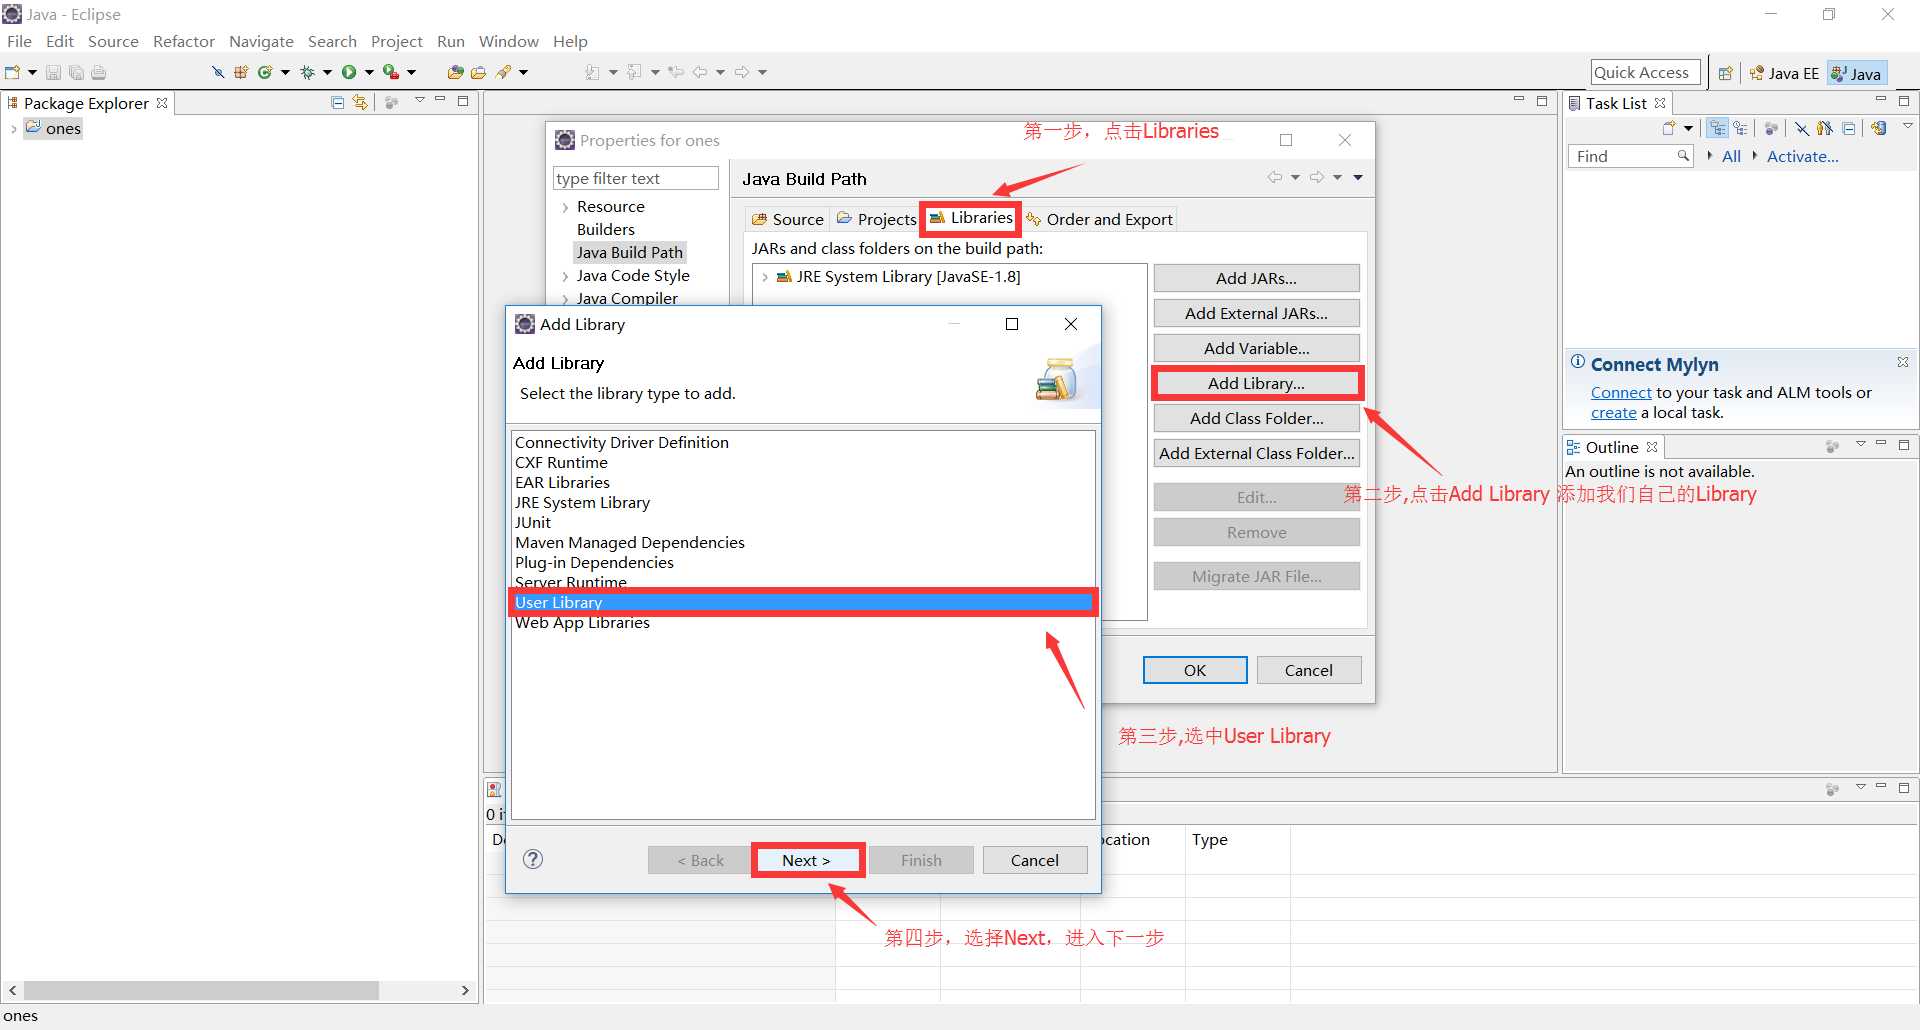Click the Add JARs... button

[1256, 278]
